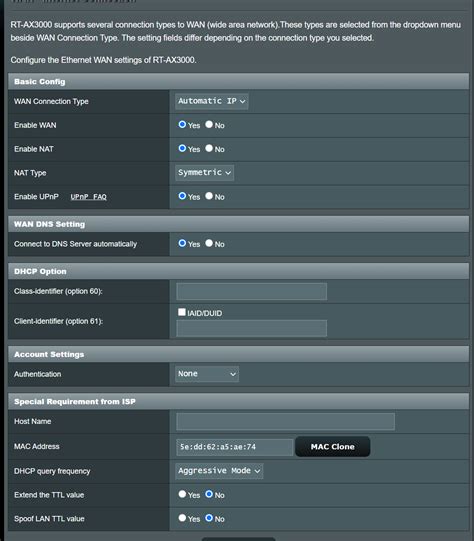Select Yes for Enable WAN
The height and width of the screenshot is (541, 474).
tap(182, 125)
